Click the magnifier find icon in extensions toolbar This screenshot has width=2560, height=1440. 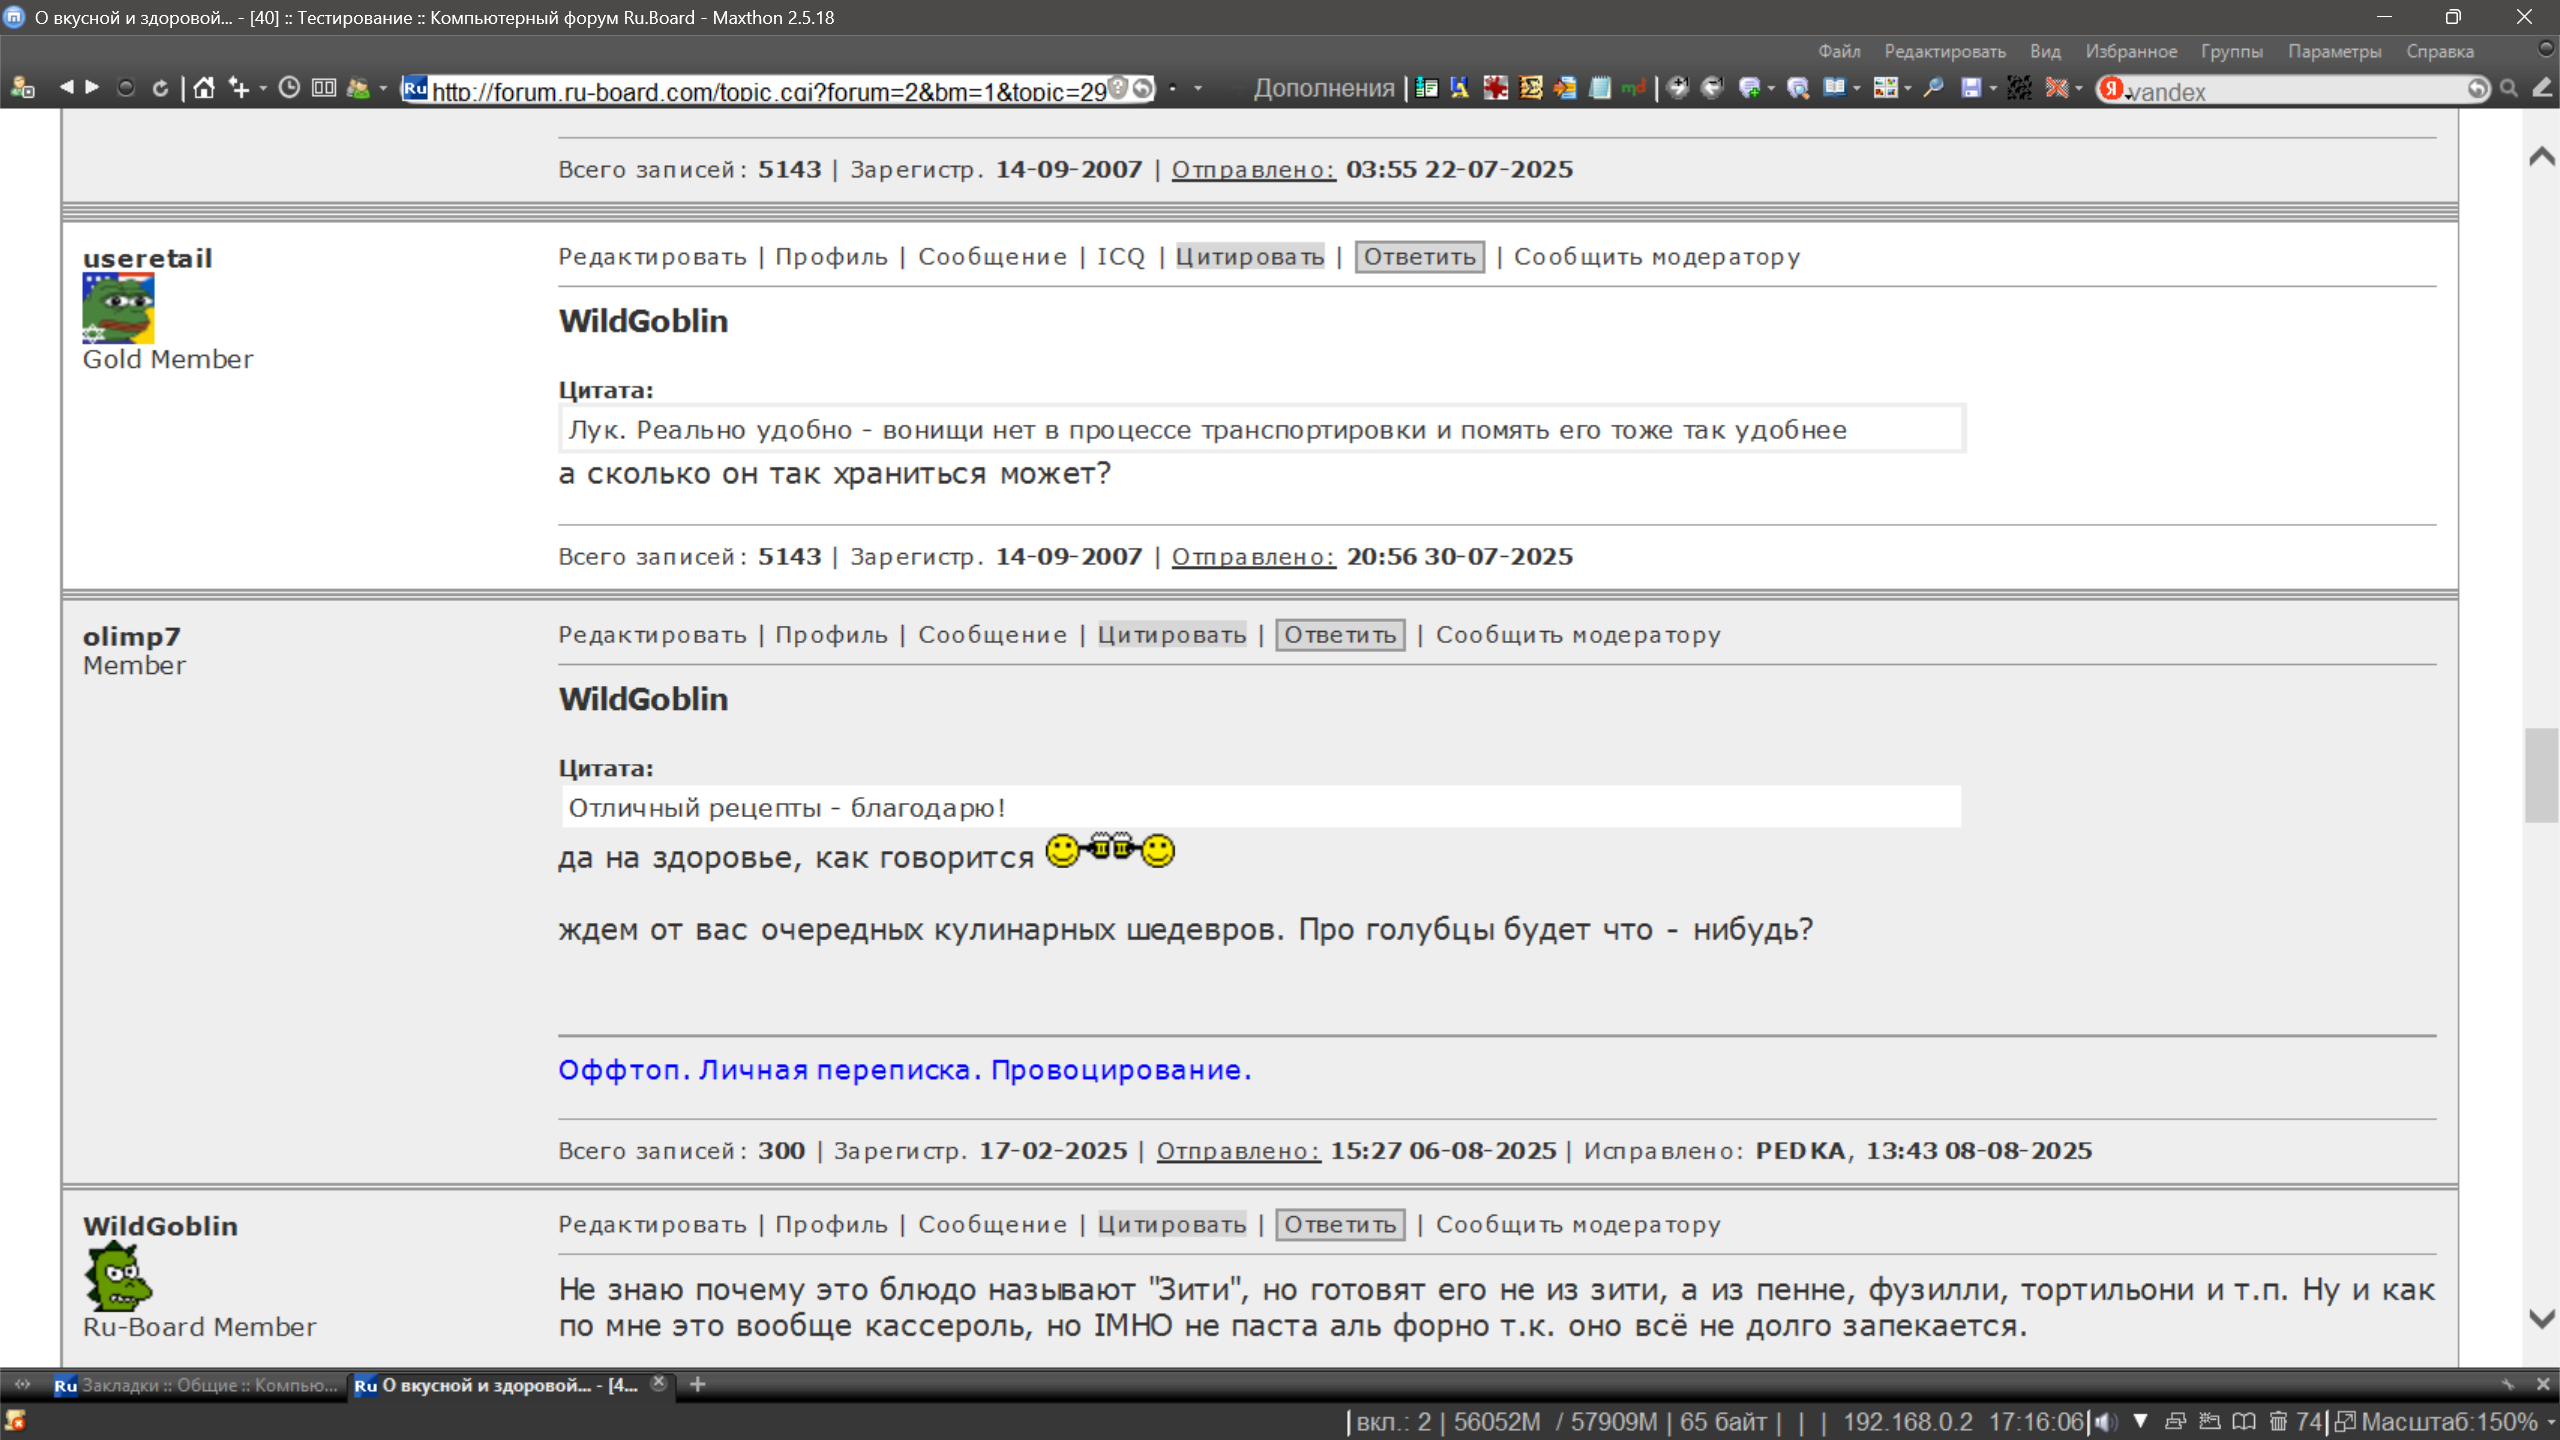1934,89
